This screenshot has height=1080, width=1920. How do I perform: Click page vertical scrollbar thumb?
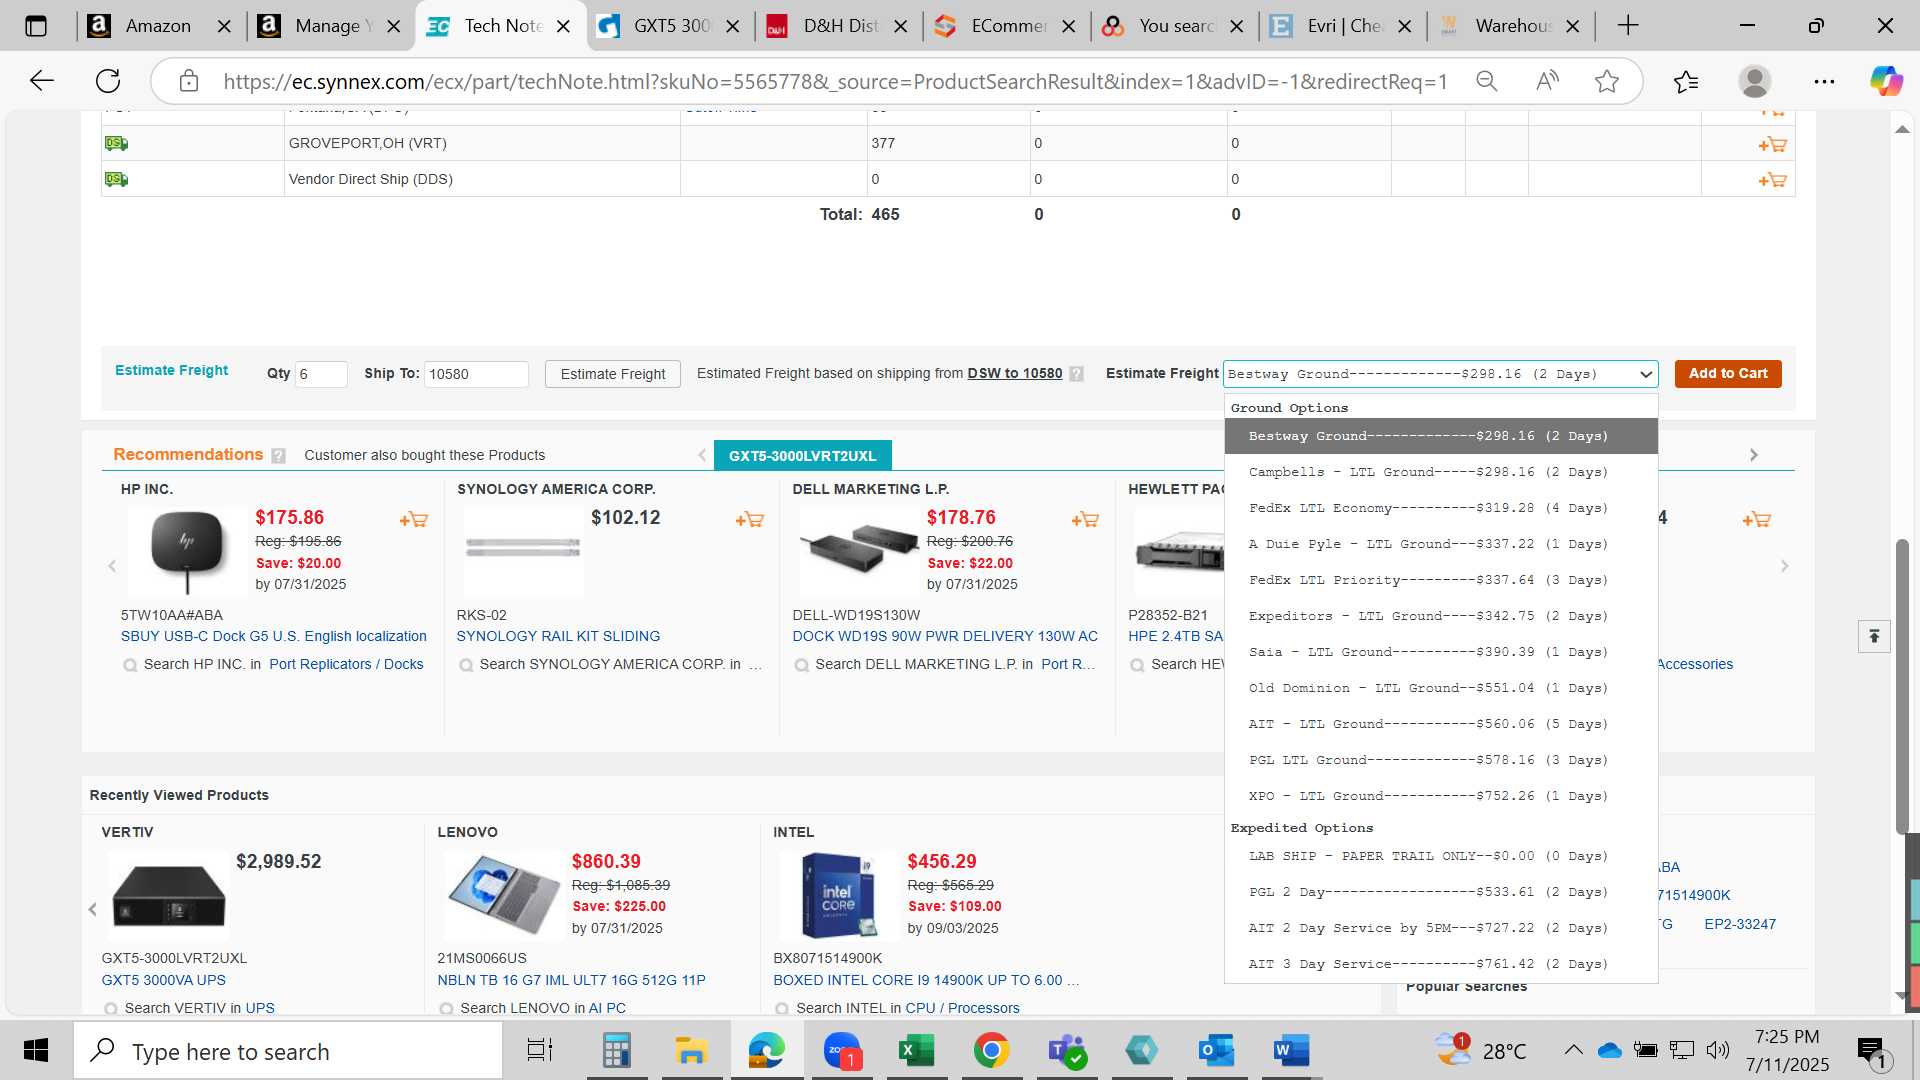[x=1902, y=686]
